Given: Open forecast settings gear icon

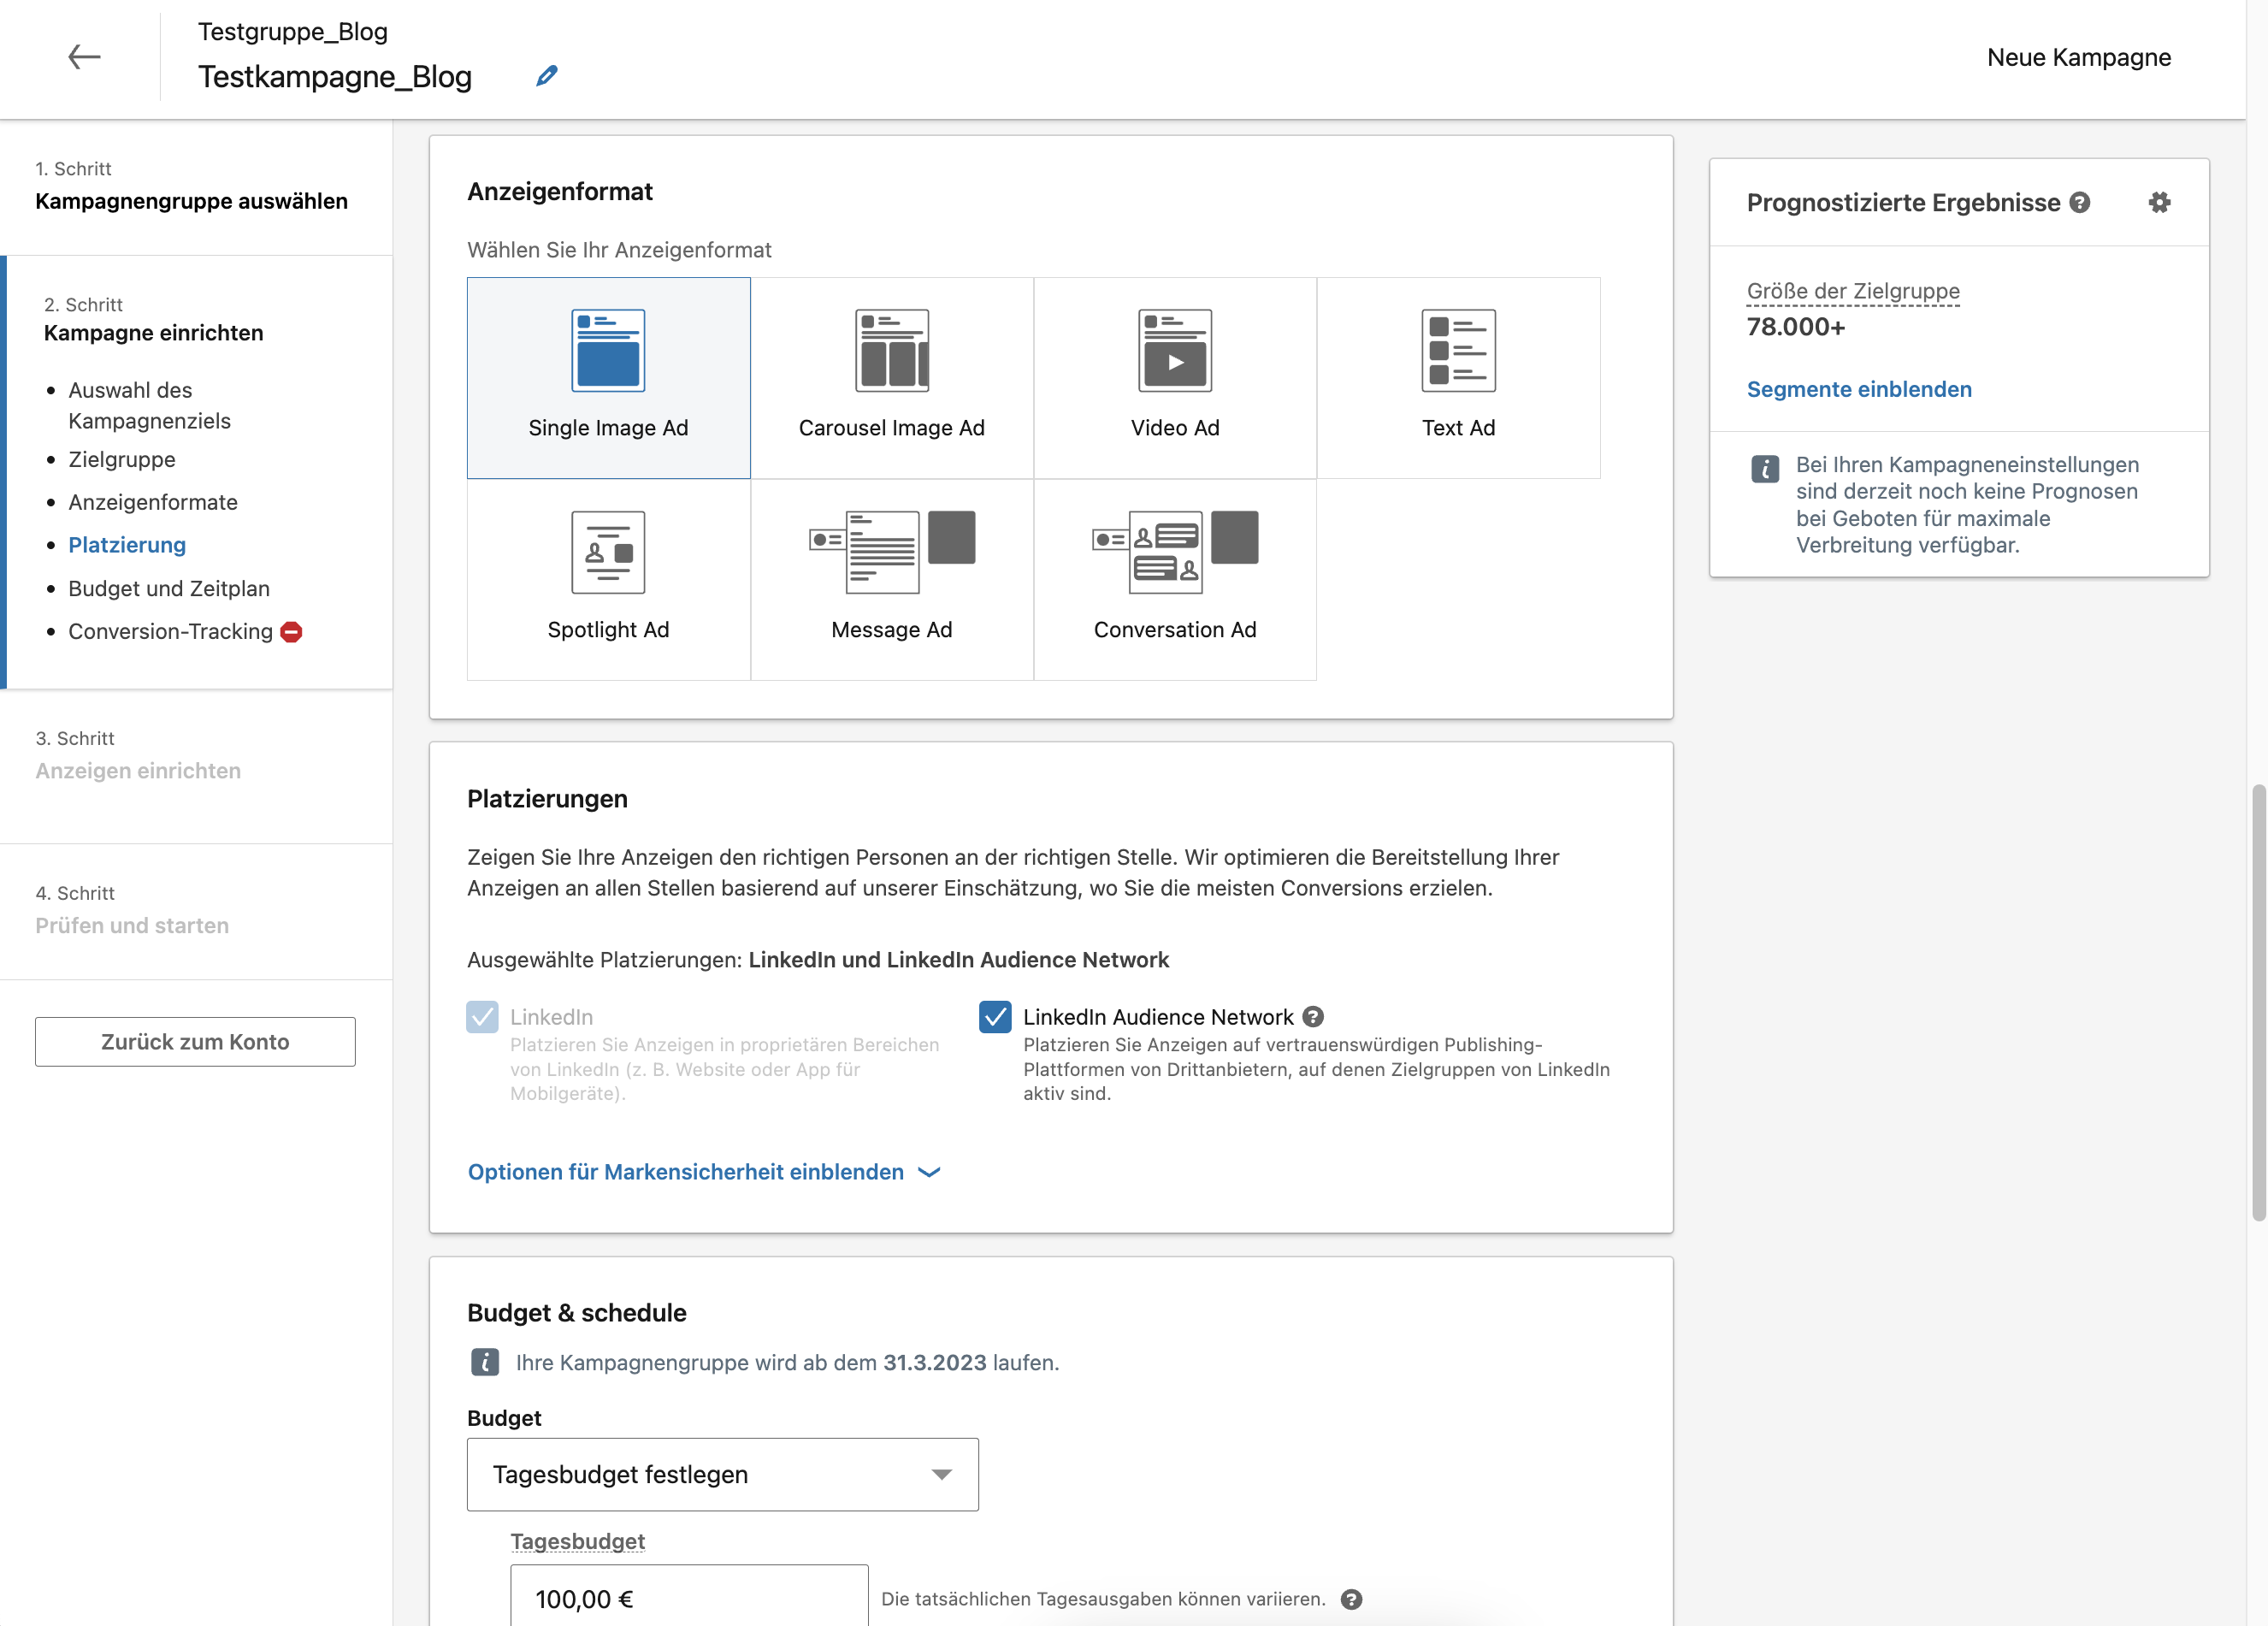Looking at the screenshot, I should [2159, 202].
